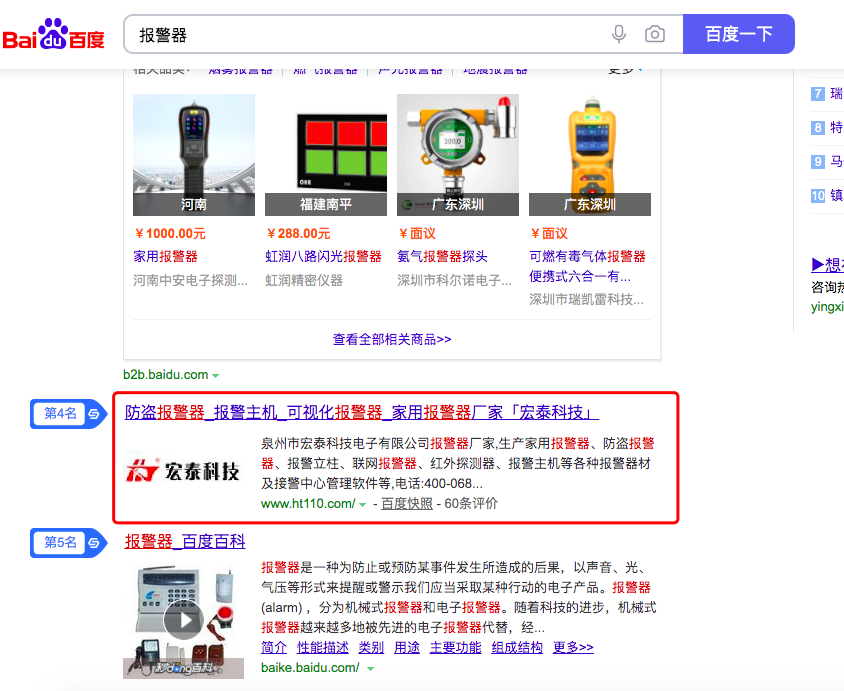The height and width of the screenshot is (691, 844).
Task: Open the 宏泰科技 防盗报警器 result title
Action: (x=362, y=412)
